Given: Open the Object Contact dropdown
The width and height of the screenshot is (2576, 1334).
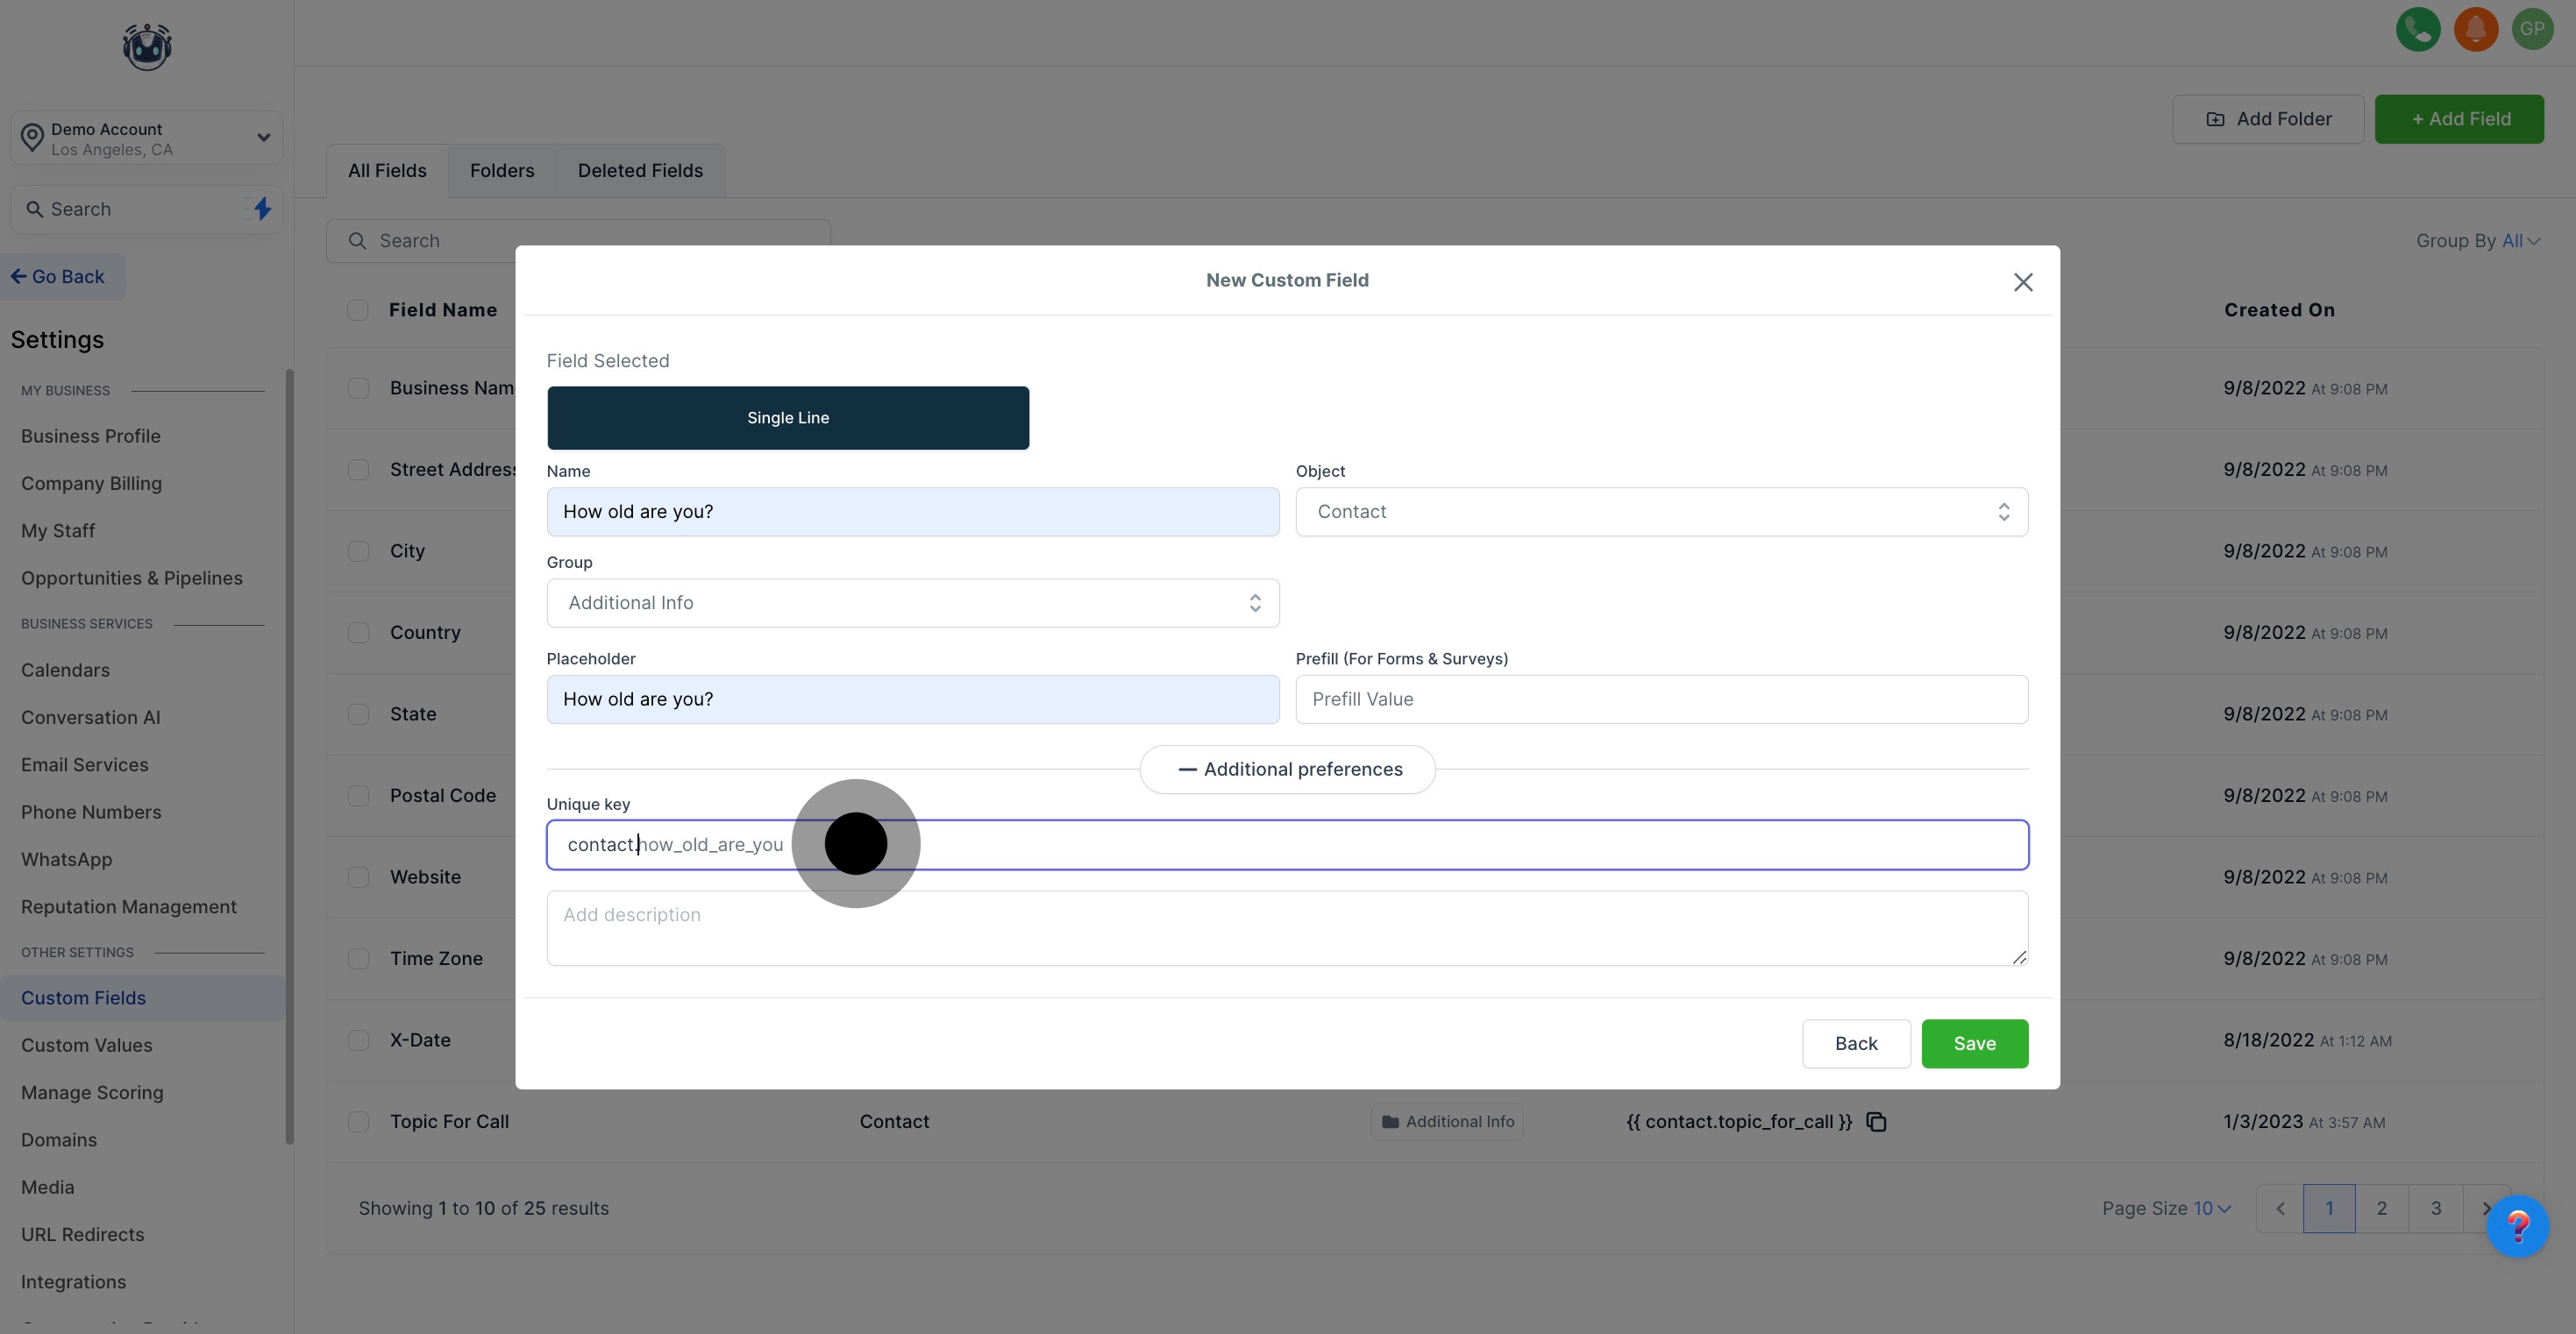Looking at the screenshot, I should [1661, 512].
